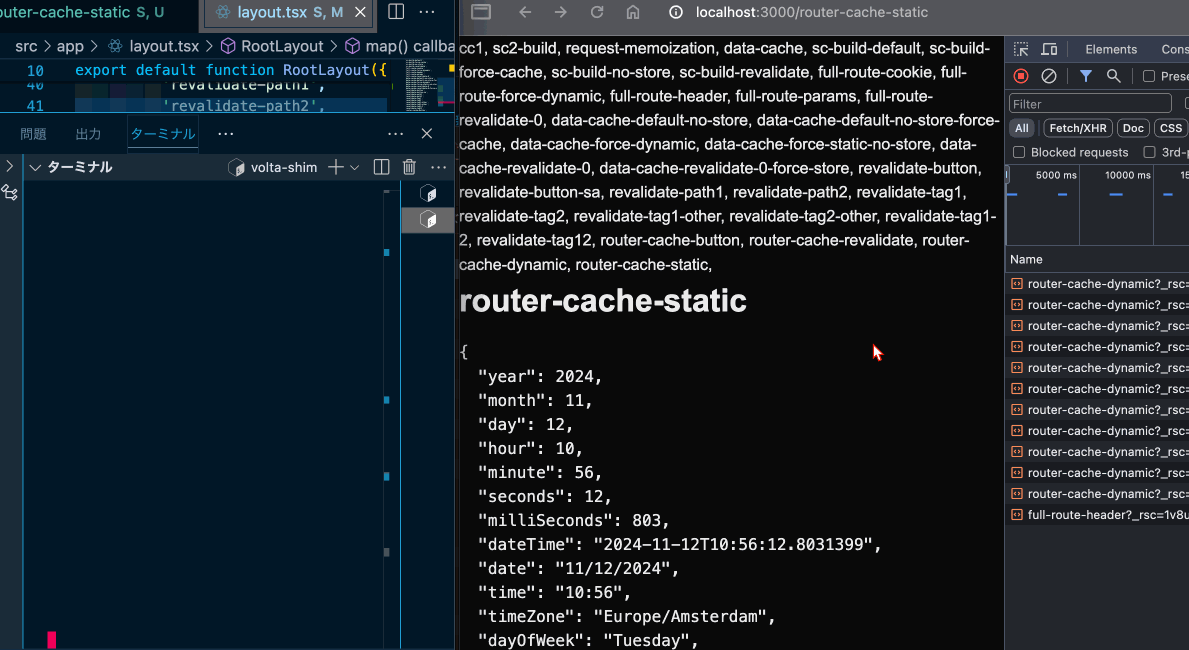1189x650 pixels.
Task: Click the "timeZone": "Europe/Amsterdam" line
Action: click(x=626, y=616)
